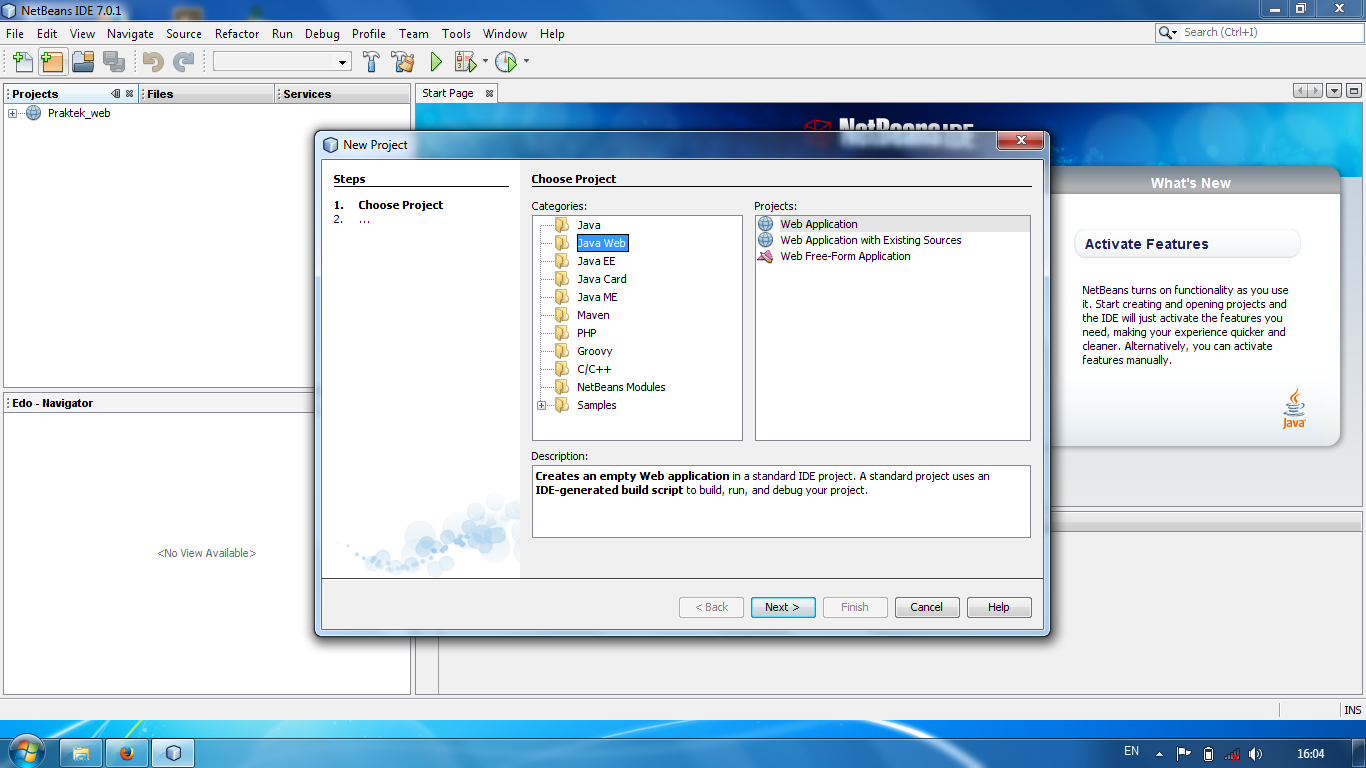The image size is (1366, 768).
Task: Click the Debug Main Project icon
Action: tap(465, 62)
